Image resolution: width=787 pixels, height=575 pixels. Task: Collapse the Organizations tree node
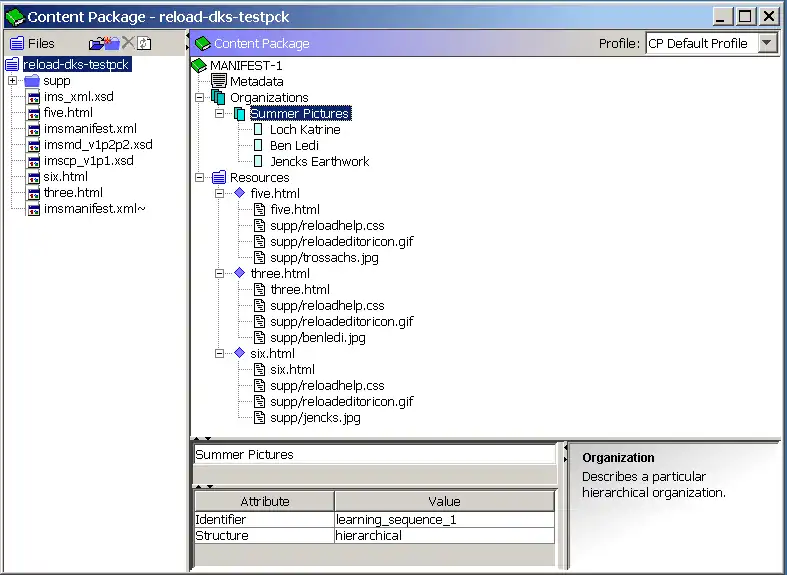(x=200, y=97)
